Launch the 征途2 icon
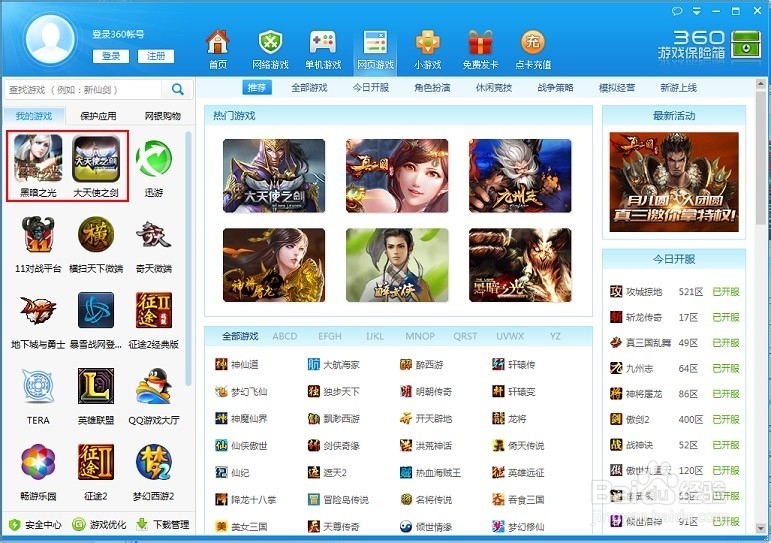This screenshot has height=543, width=771. [x=96, y=462]
